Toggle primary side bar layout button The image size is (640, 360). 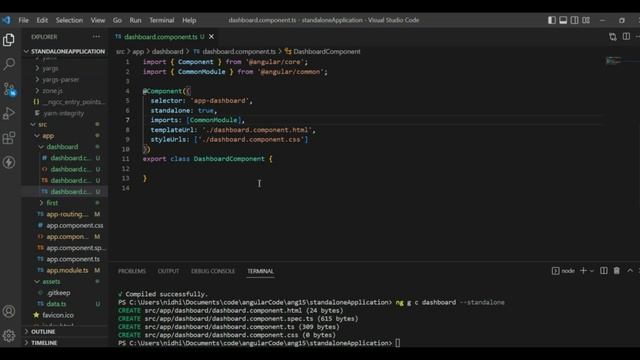coord(552,20)
